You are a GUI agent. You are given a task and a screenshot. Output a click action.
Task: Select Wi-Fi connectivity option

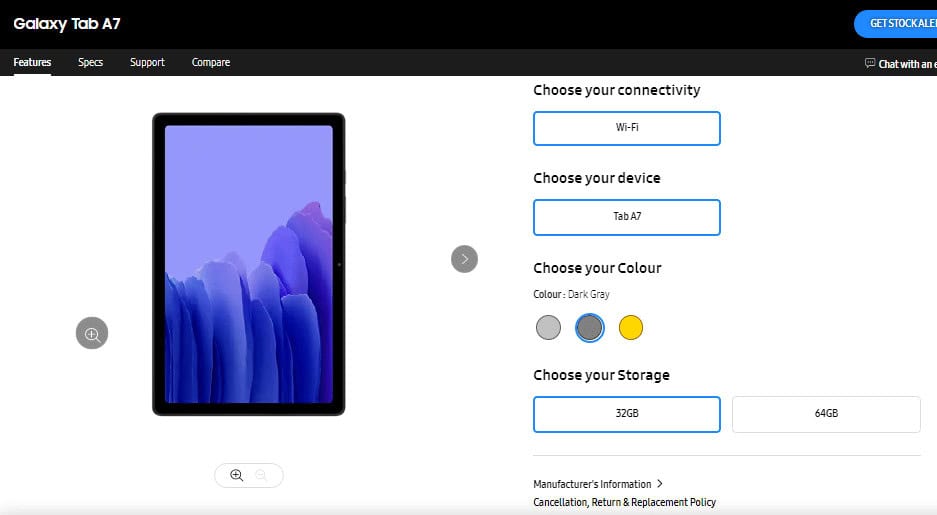point(627,128)
